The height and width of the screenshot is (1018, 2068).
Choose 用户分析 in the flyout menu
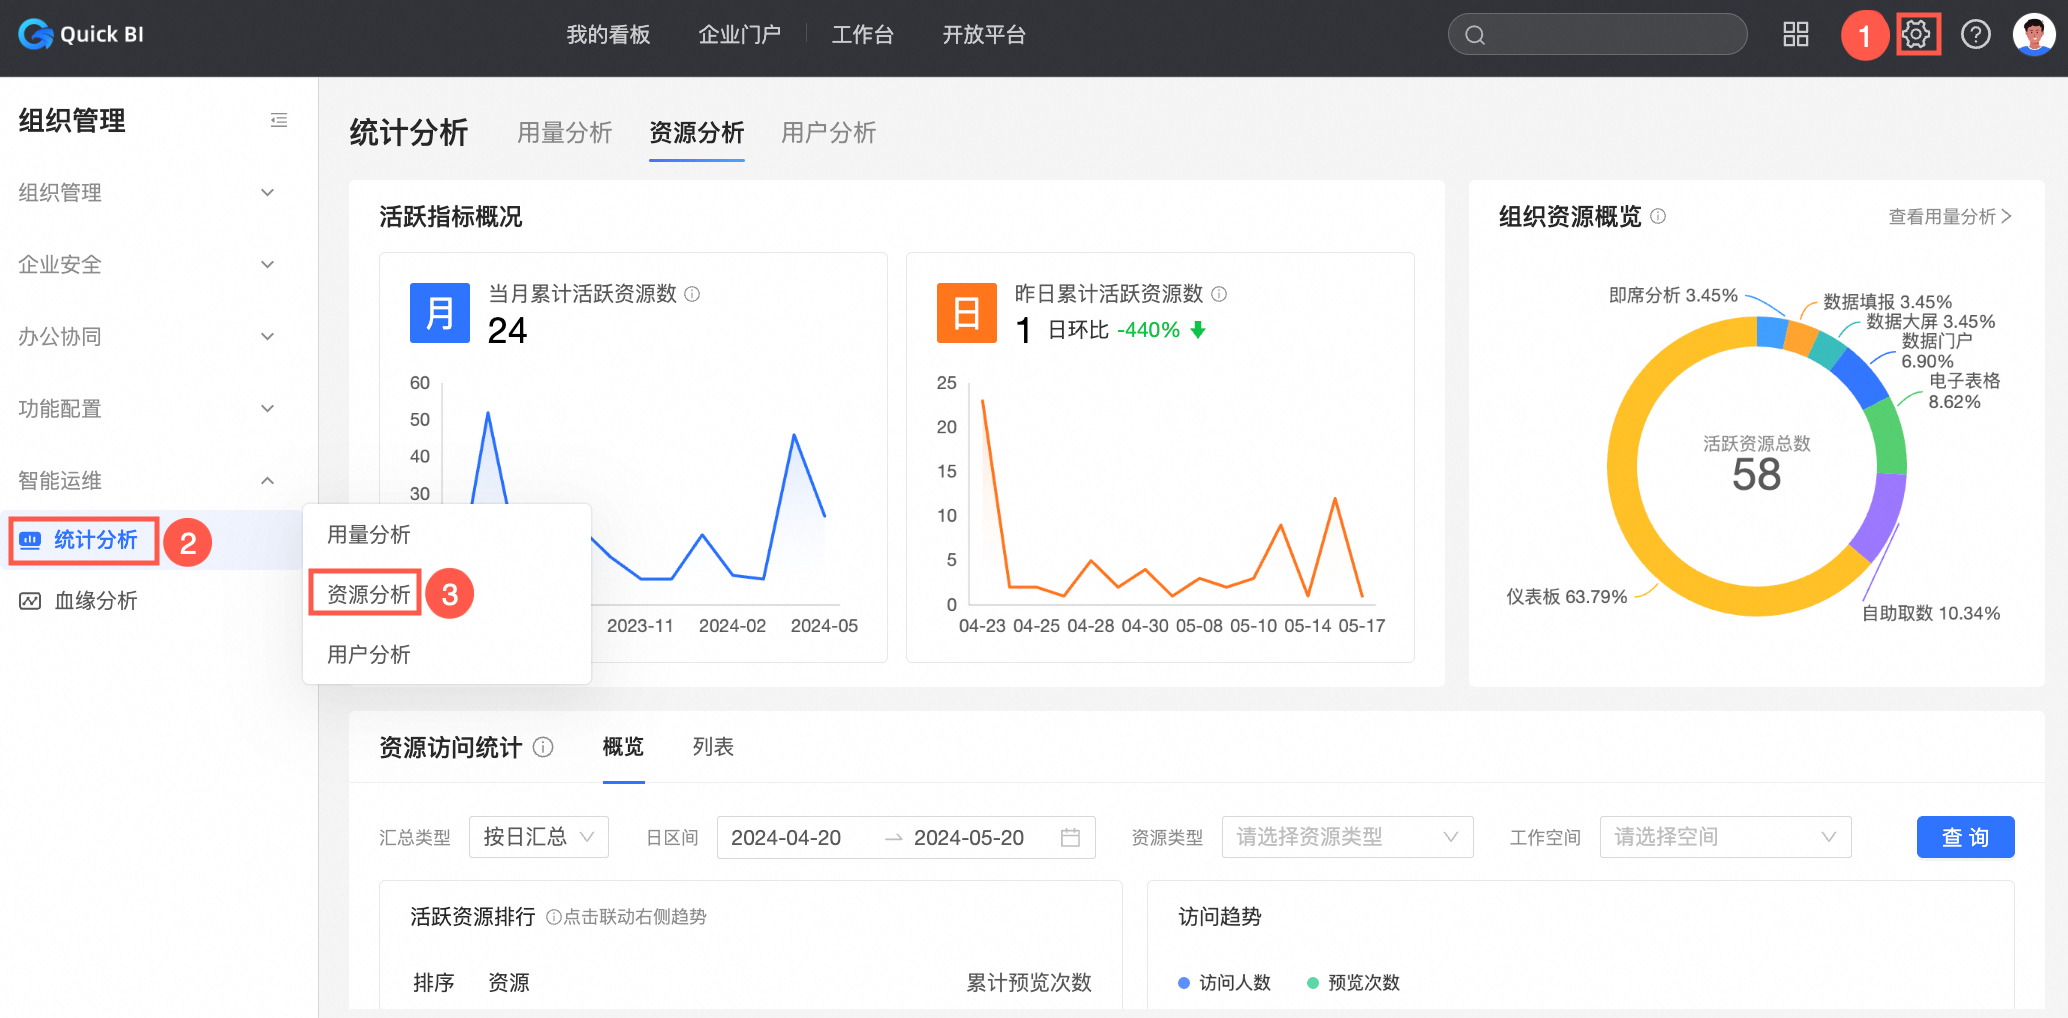coord(447,655)
